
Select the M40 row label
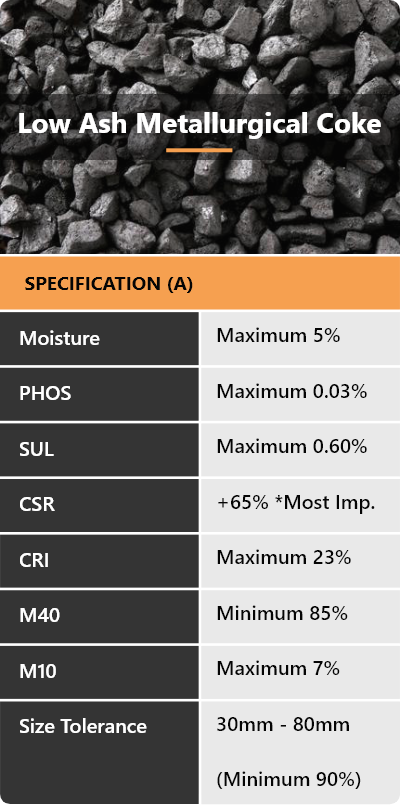click(x=39, y=616)
